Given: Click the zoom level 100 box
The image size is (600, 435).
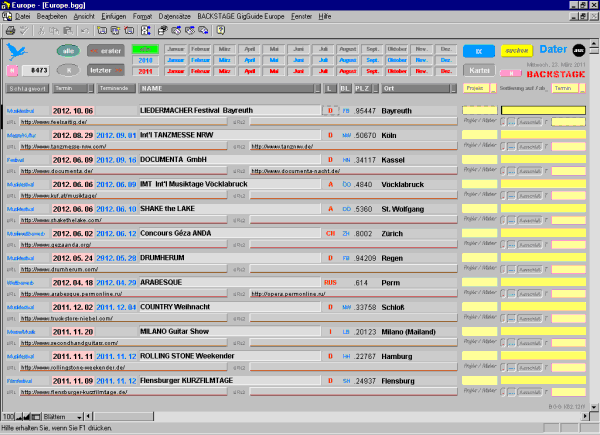Looking at the screenshot, I should click(x=8, y=416).
